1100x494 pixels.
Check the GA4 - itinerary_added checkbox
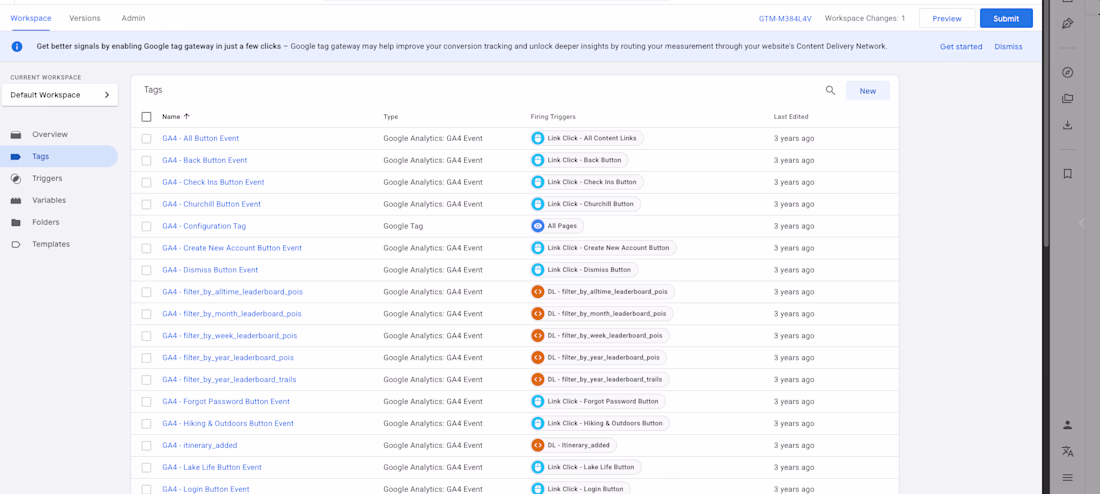pos(146,445)
